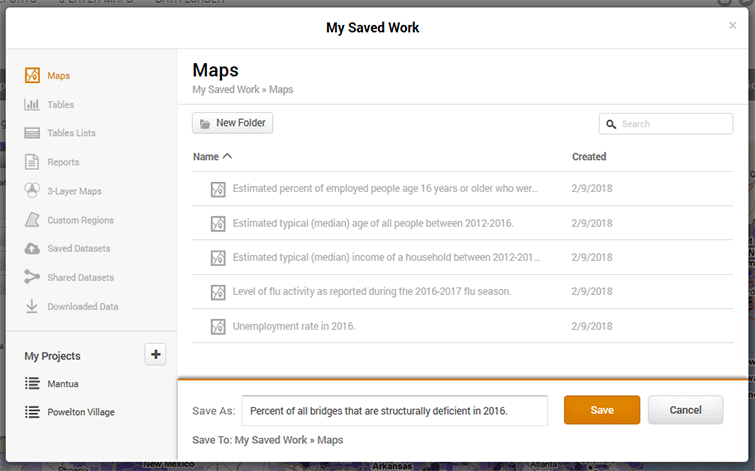
Task: Click Created date of flu activity row
Action: click(x=592, y=291)
